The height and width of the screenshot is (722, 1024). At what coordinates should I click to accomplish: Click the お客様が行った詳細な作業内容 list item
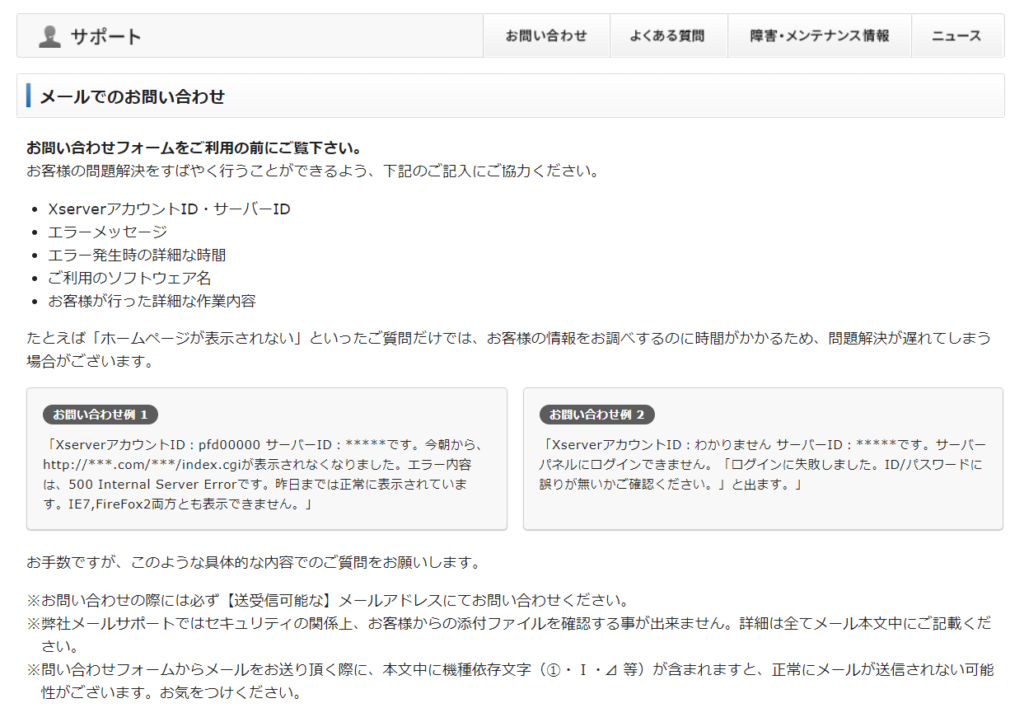click(151, 301)
